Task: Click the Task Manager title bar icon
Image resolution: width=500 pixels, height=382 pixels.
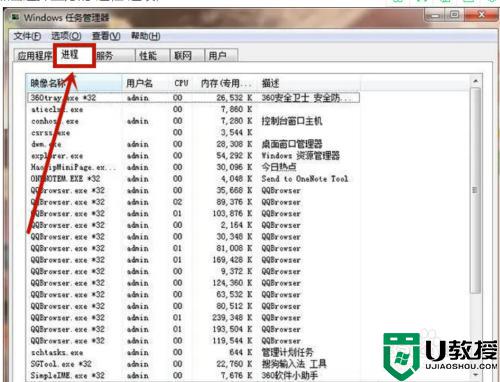Action: coord(15,17)
